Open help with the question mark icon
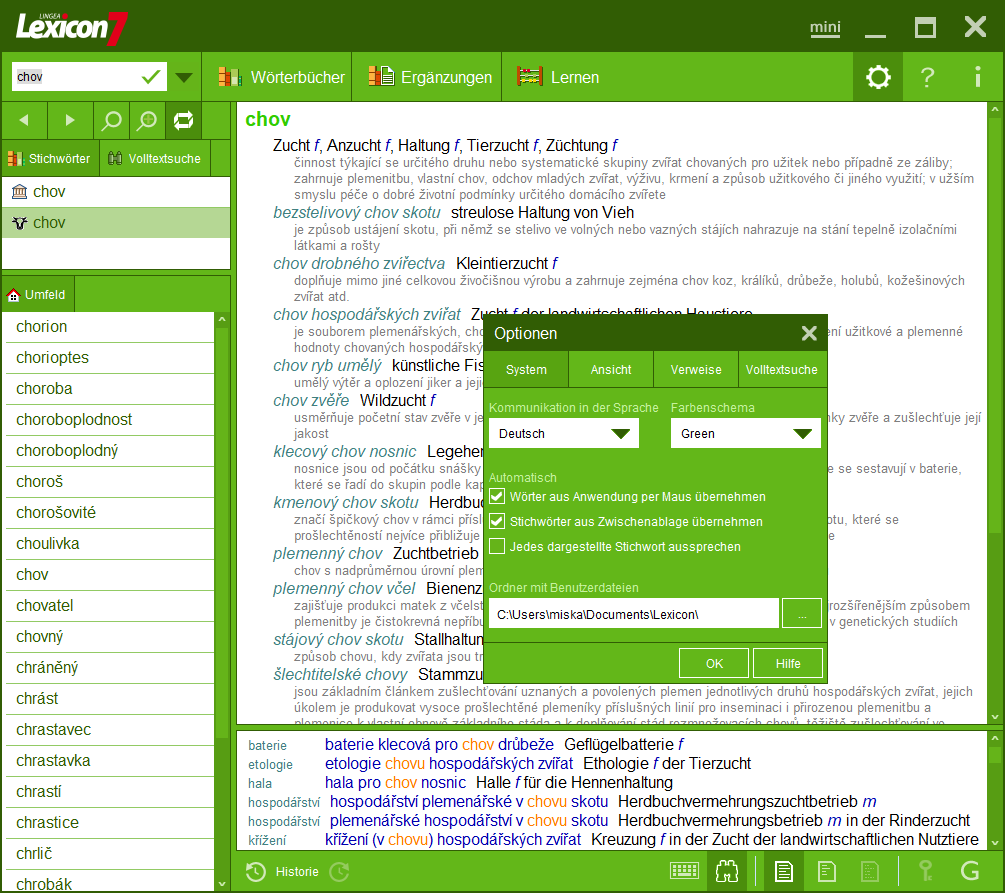 coord(927,77)
